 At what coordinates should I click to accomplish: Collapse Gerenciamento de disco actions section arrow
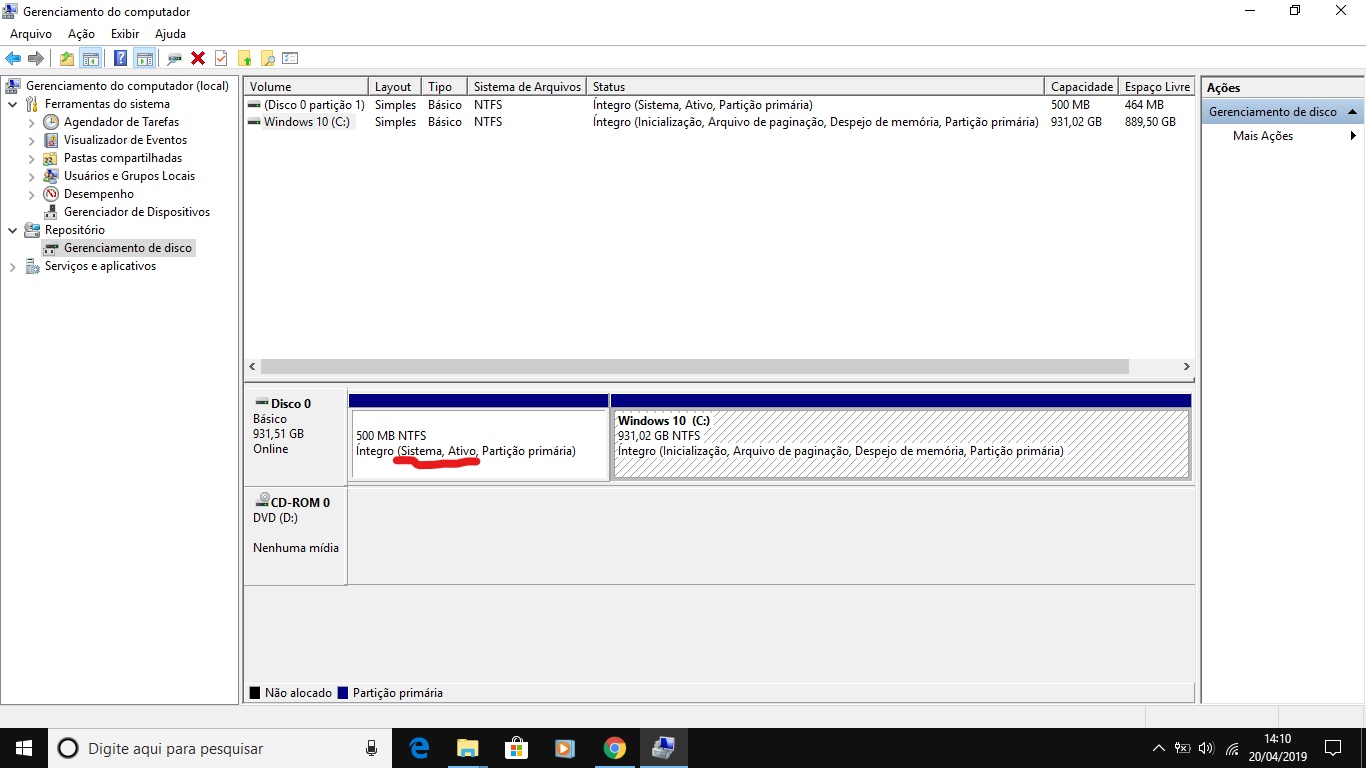[x=1352, y=112]
